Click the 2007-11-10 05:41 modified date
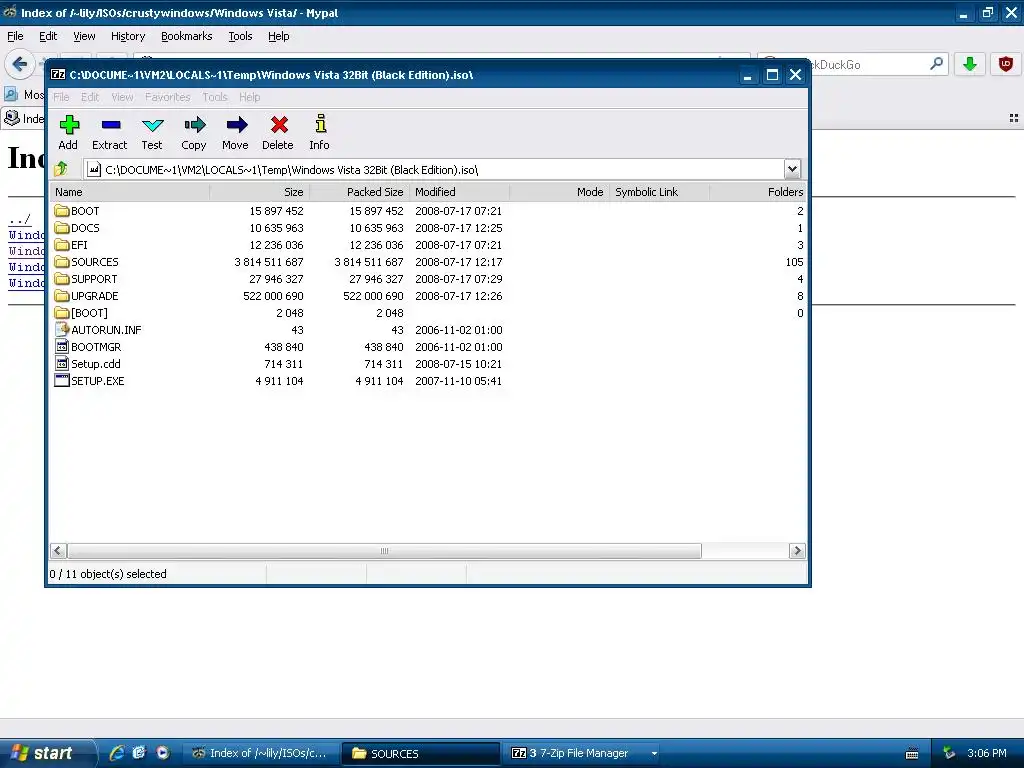This screenshot has height=768, width=1024. pyautogui.click(x=458, y=381)
